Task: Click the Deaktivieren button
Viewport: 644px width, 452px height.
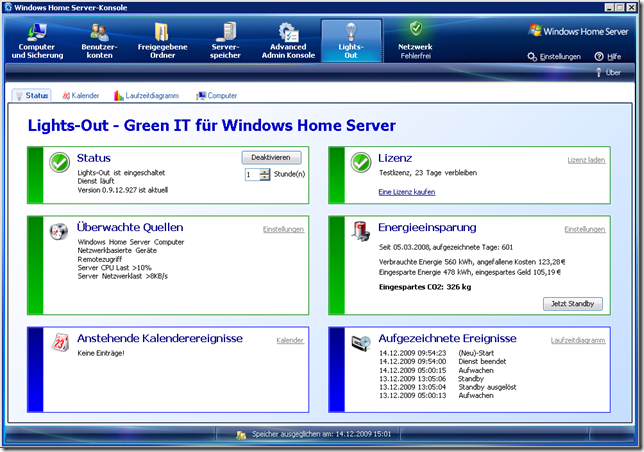Action: tap(271, 158)
